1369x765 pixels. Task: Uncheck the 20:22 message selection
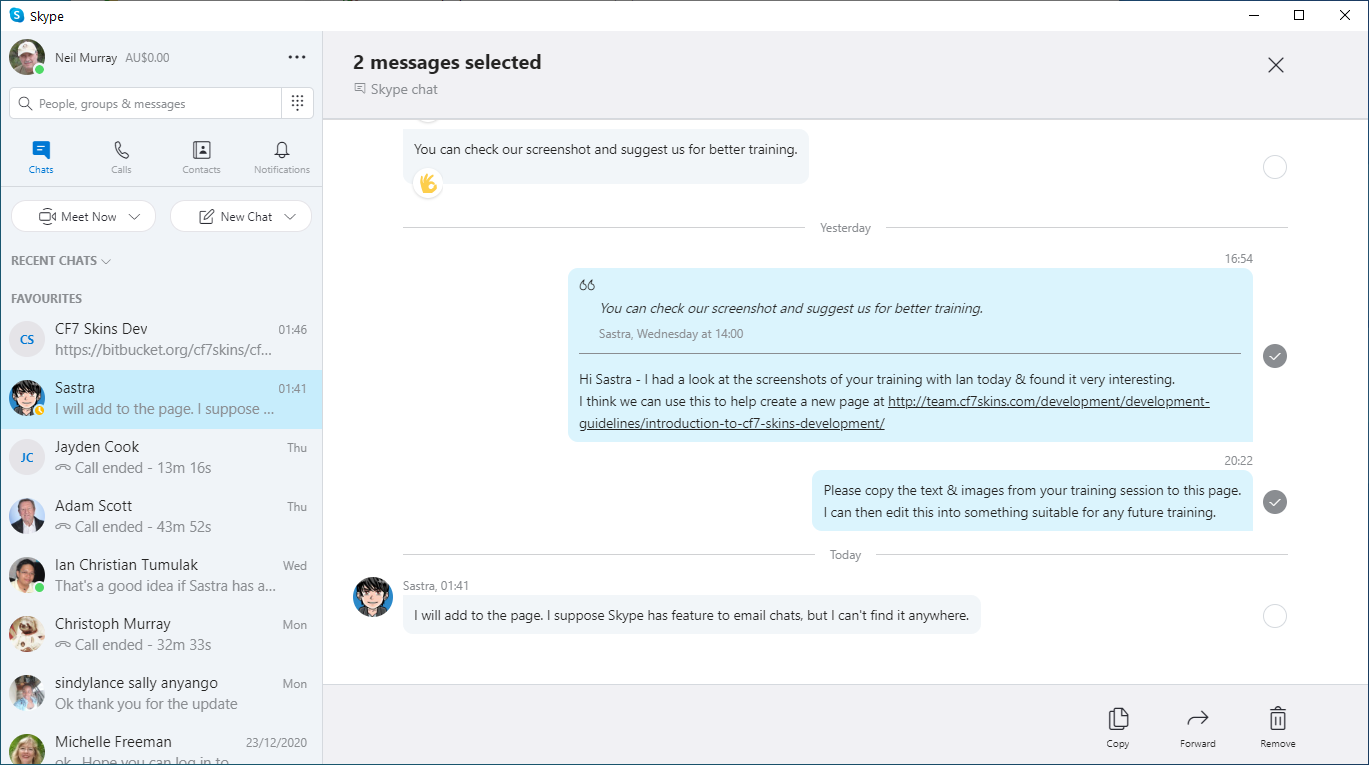[1274, 501]
